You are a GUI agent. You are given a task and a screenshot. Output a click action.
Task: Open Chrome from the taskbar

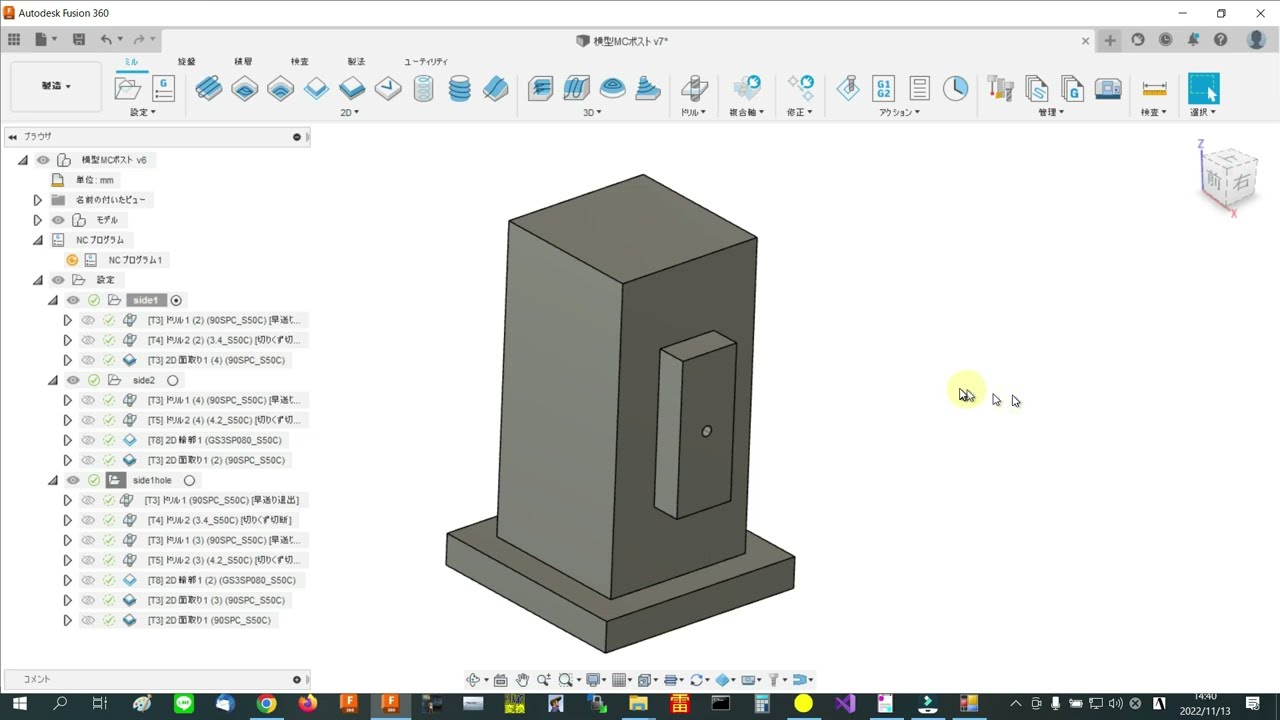266,704
